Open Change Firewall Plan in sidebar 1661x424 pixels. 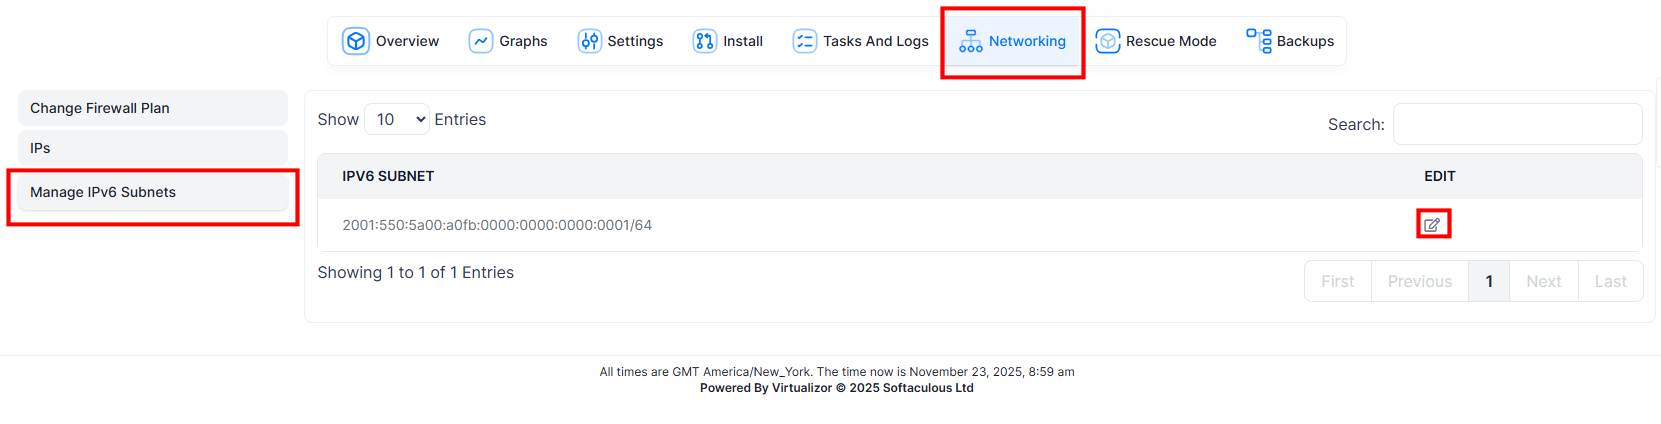point(152,108)
